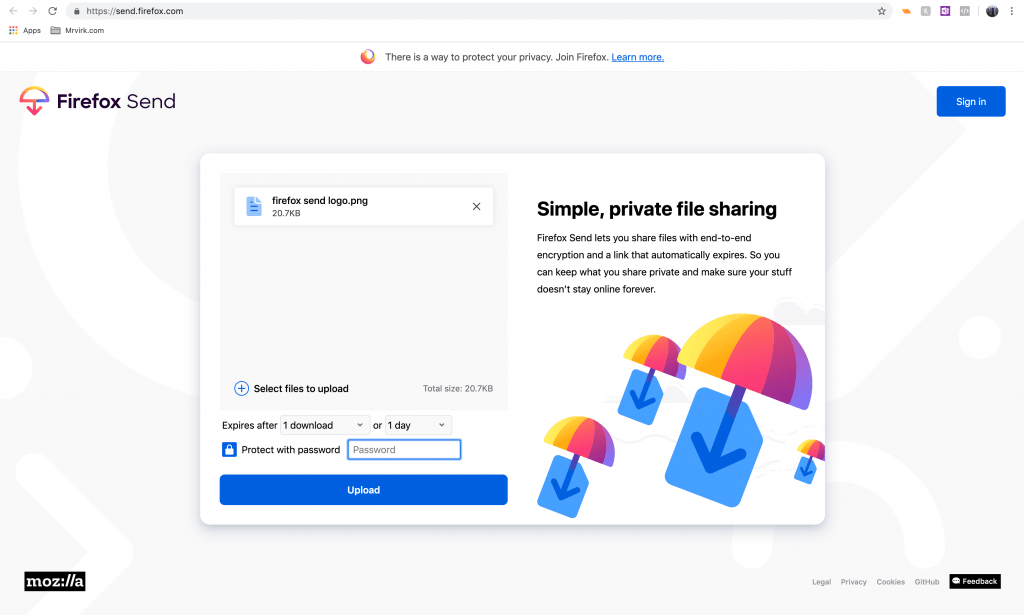Toggle the Protect with password checkbox
This screenshot has width=1024, height=615.
click(229, 450)
